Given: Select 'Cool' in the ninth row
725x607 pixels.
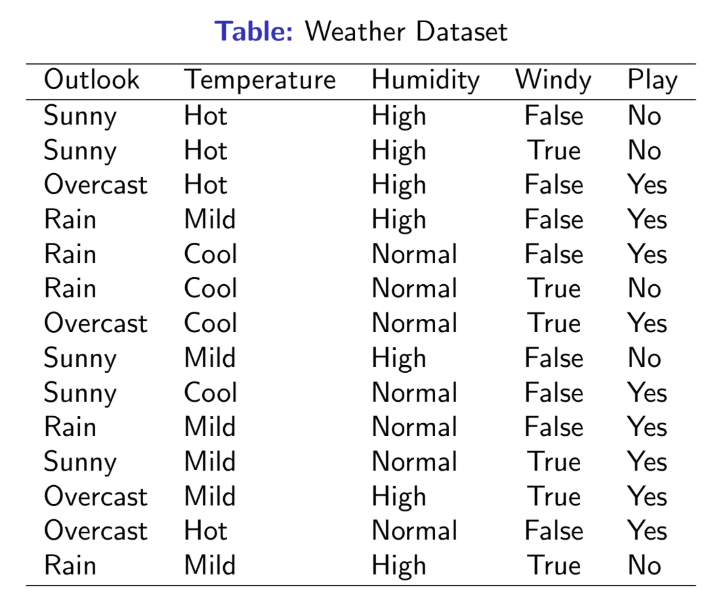Looking at the screenshot, I should tap(210, 393).
